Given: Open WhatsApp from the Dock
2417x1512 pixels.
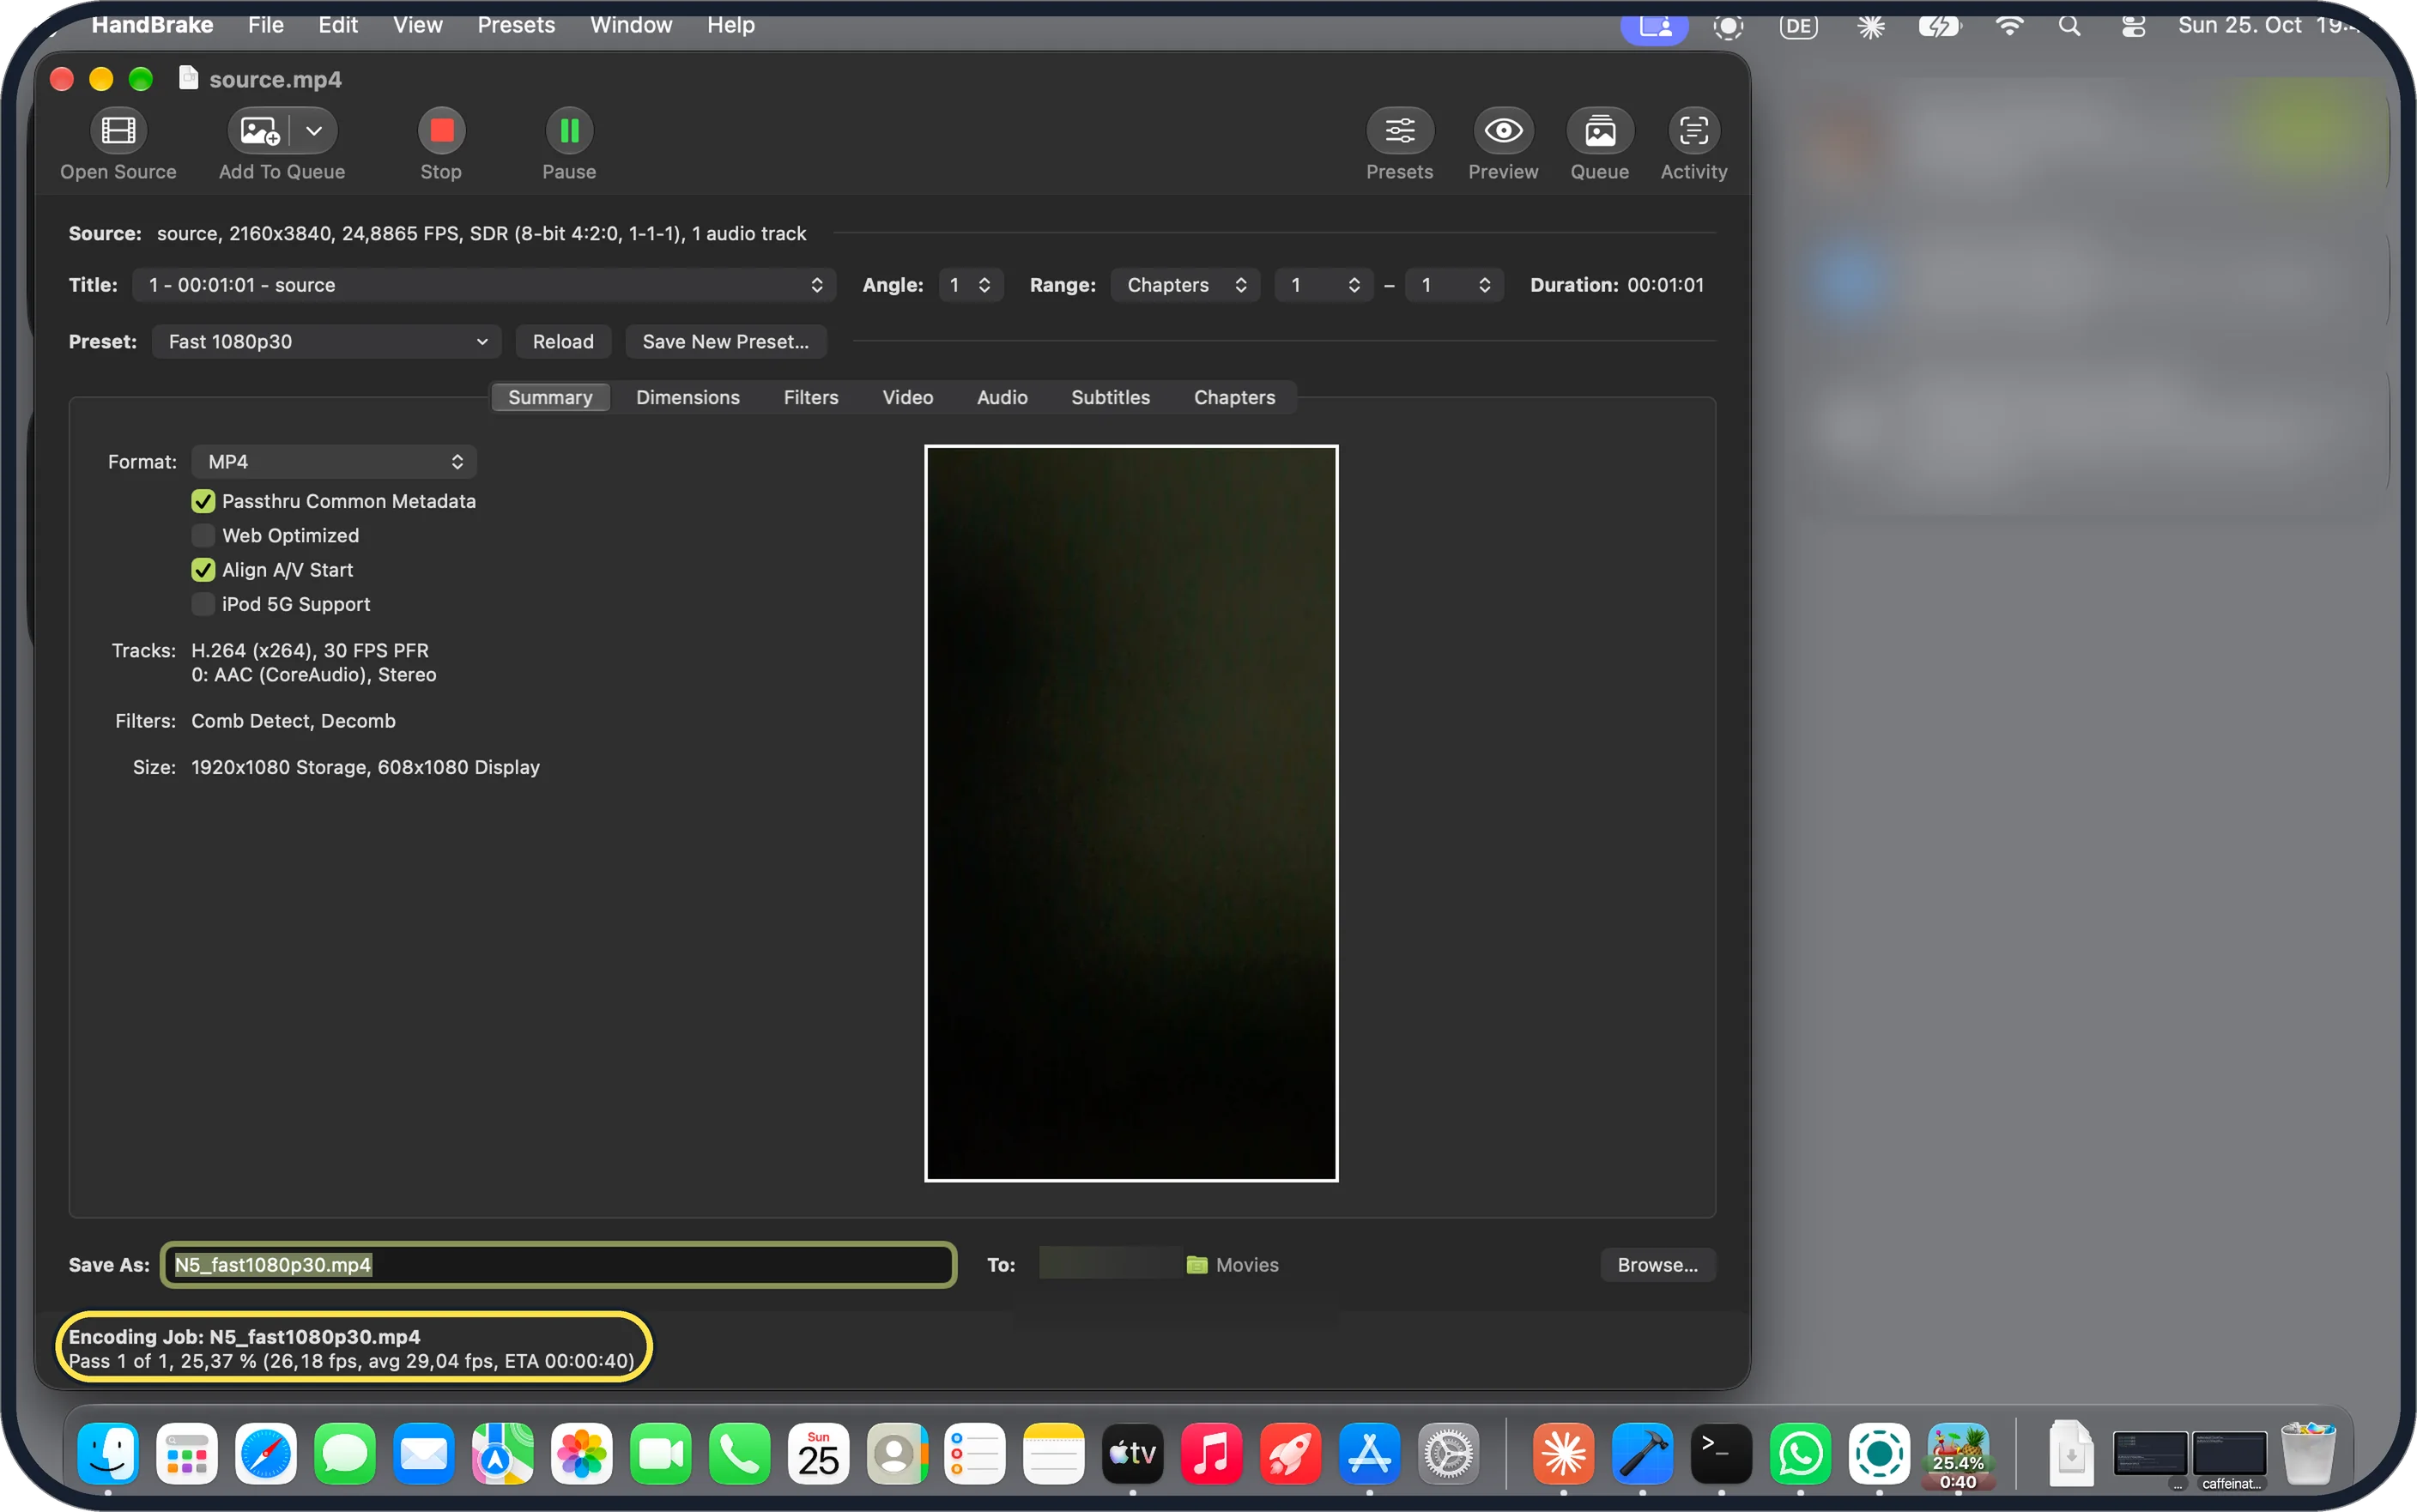Looking at the screenshot, I should pos(1800,1453).
